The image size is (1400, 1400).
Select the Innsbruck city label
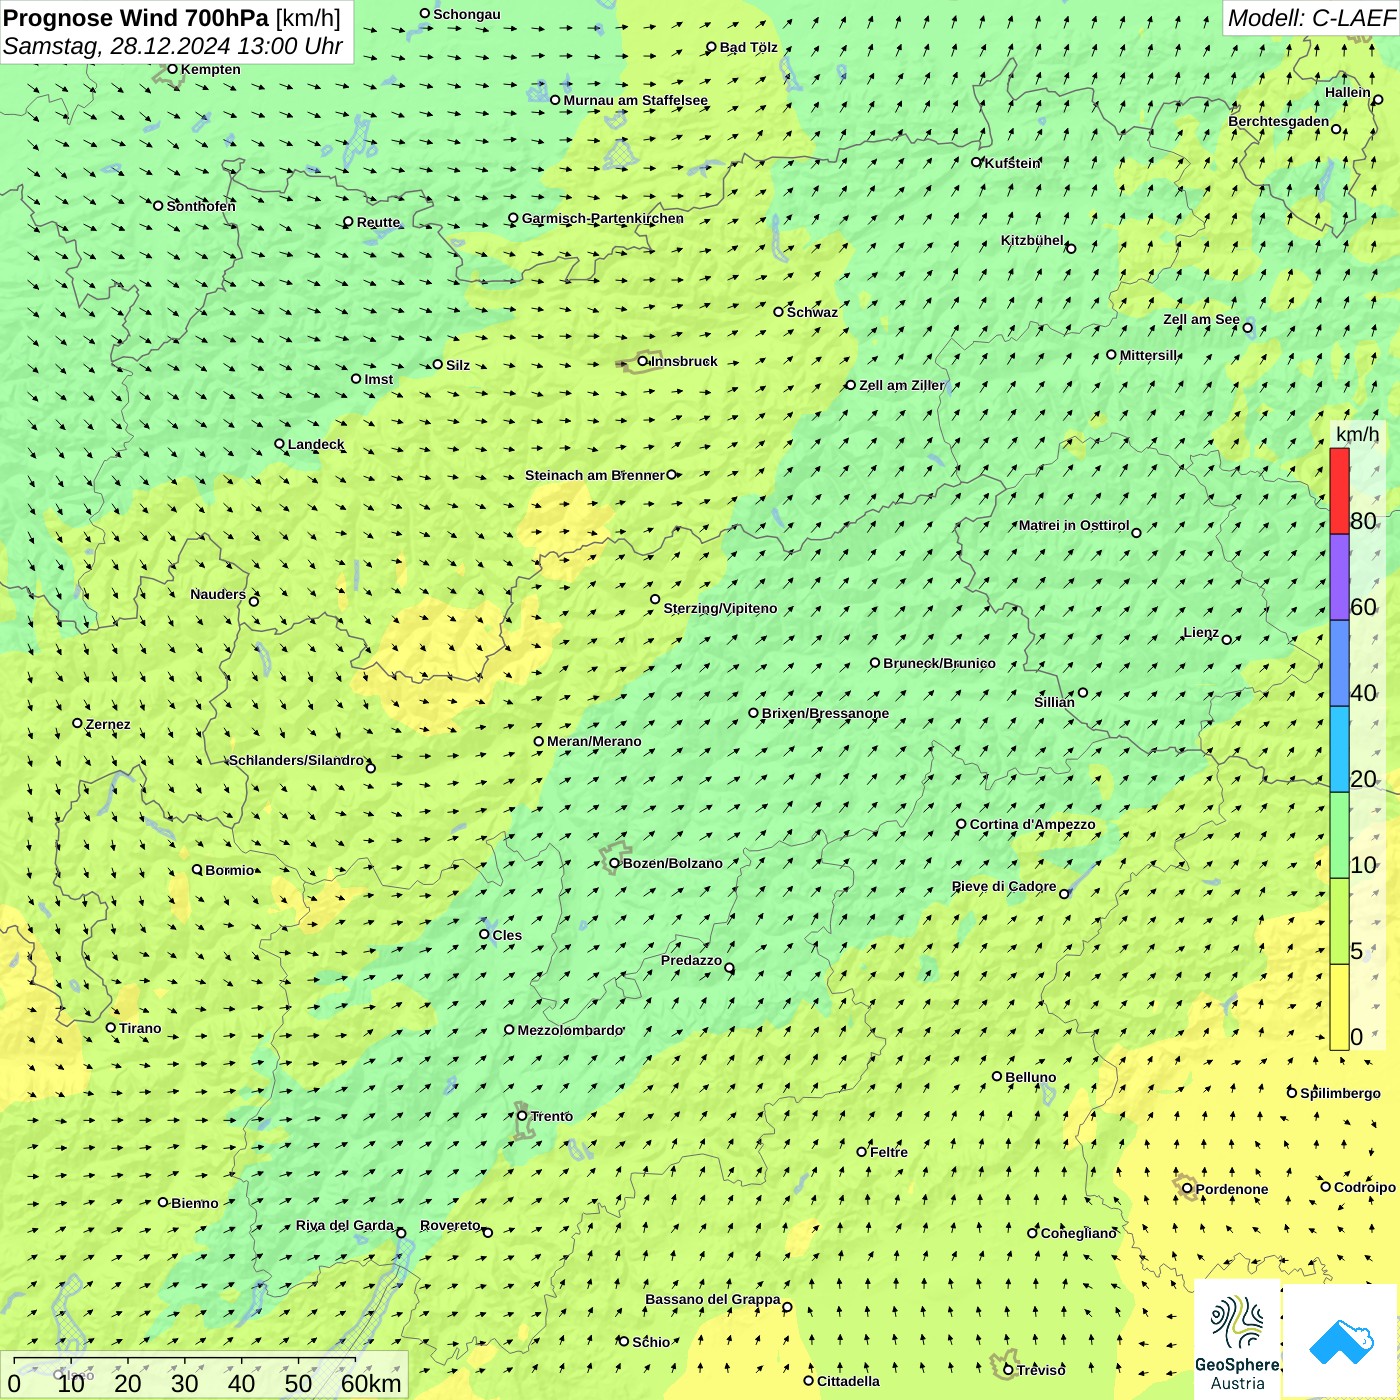click(684, 361)
